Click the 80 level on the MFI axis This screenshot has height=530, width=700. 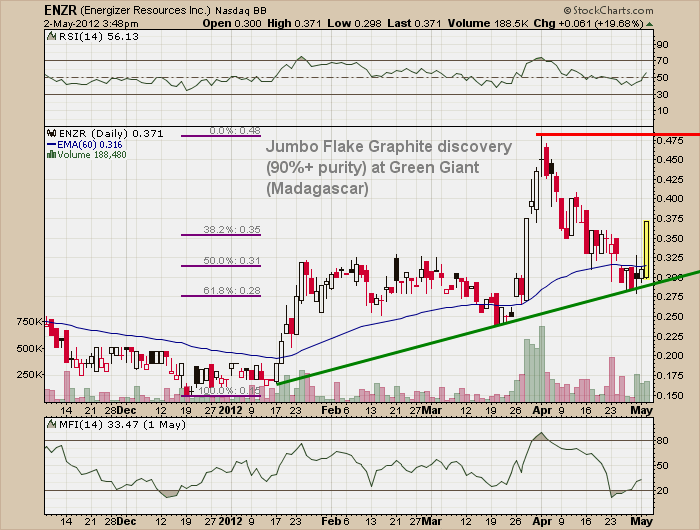[662, 441]
